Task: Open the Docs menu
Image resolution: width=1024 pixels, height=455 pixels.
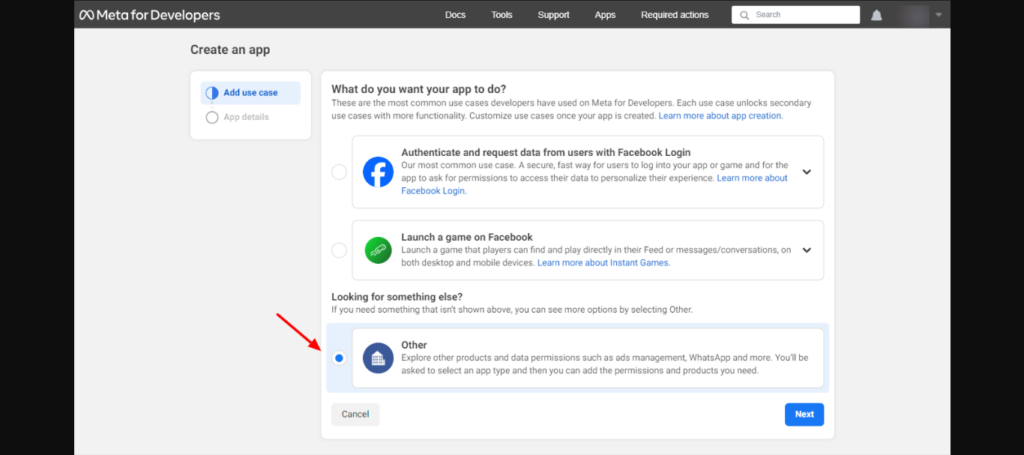Action: click(455, 15)
